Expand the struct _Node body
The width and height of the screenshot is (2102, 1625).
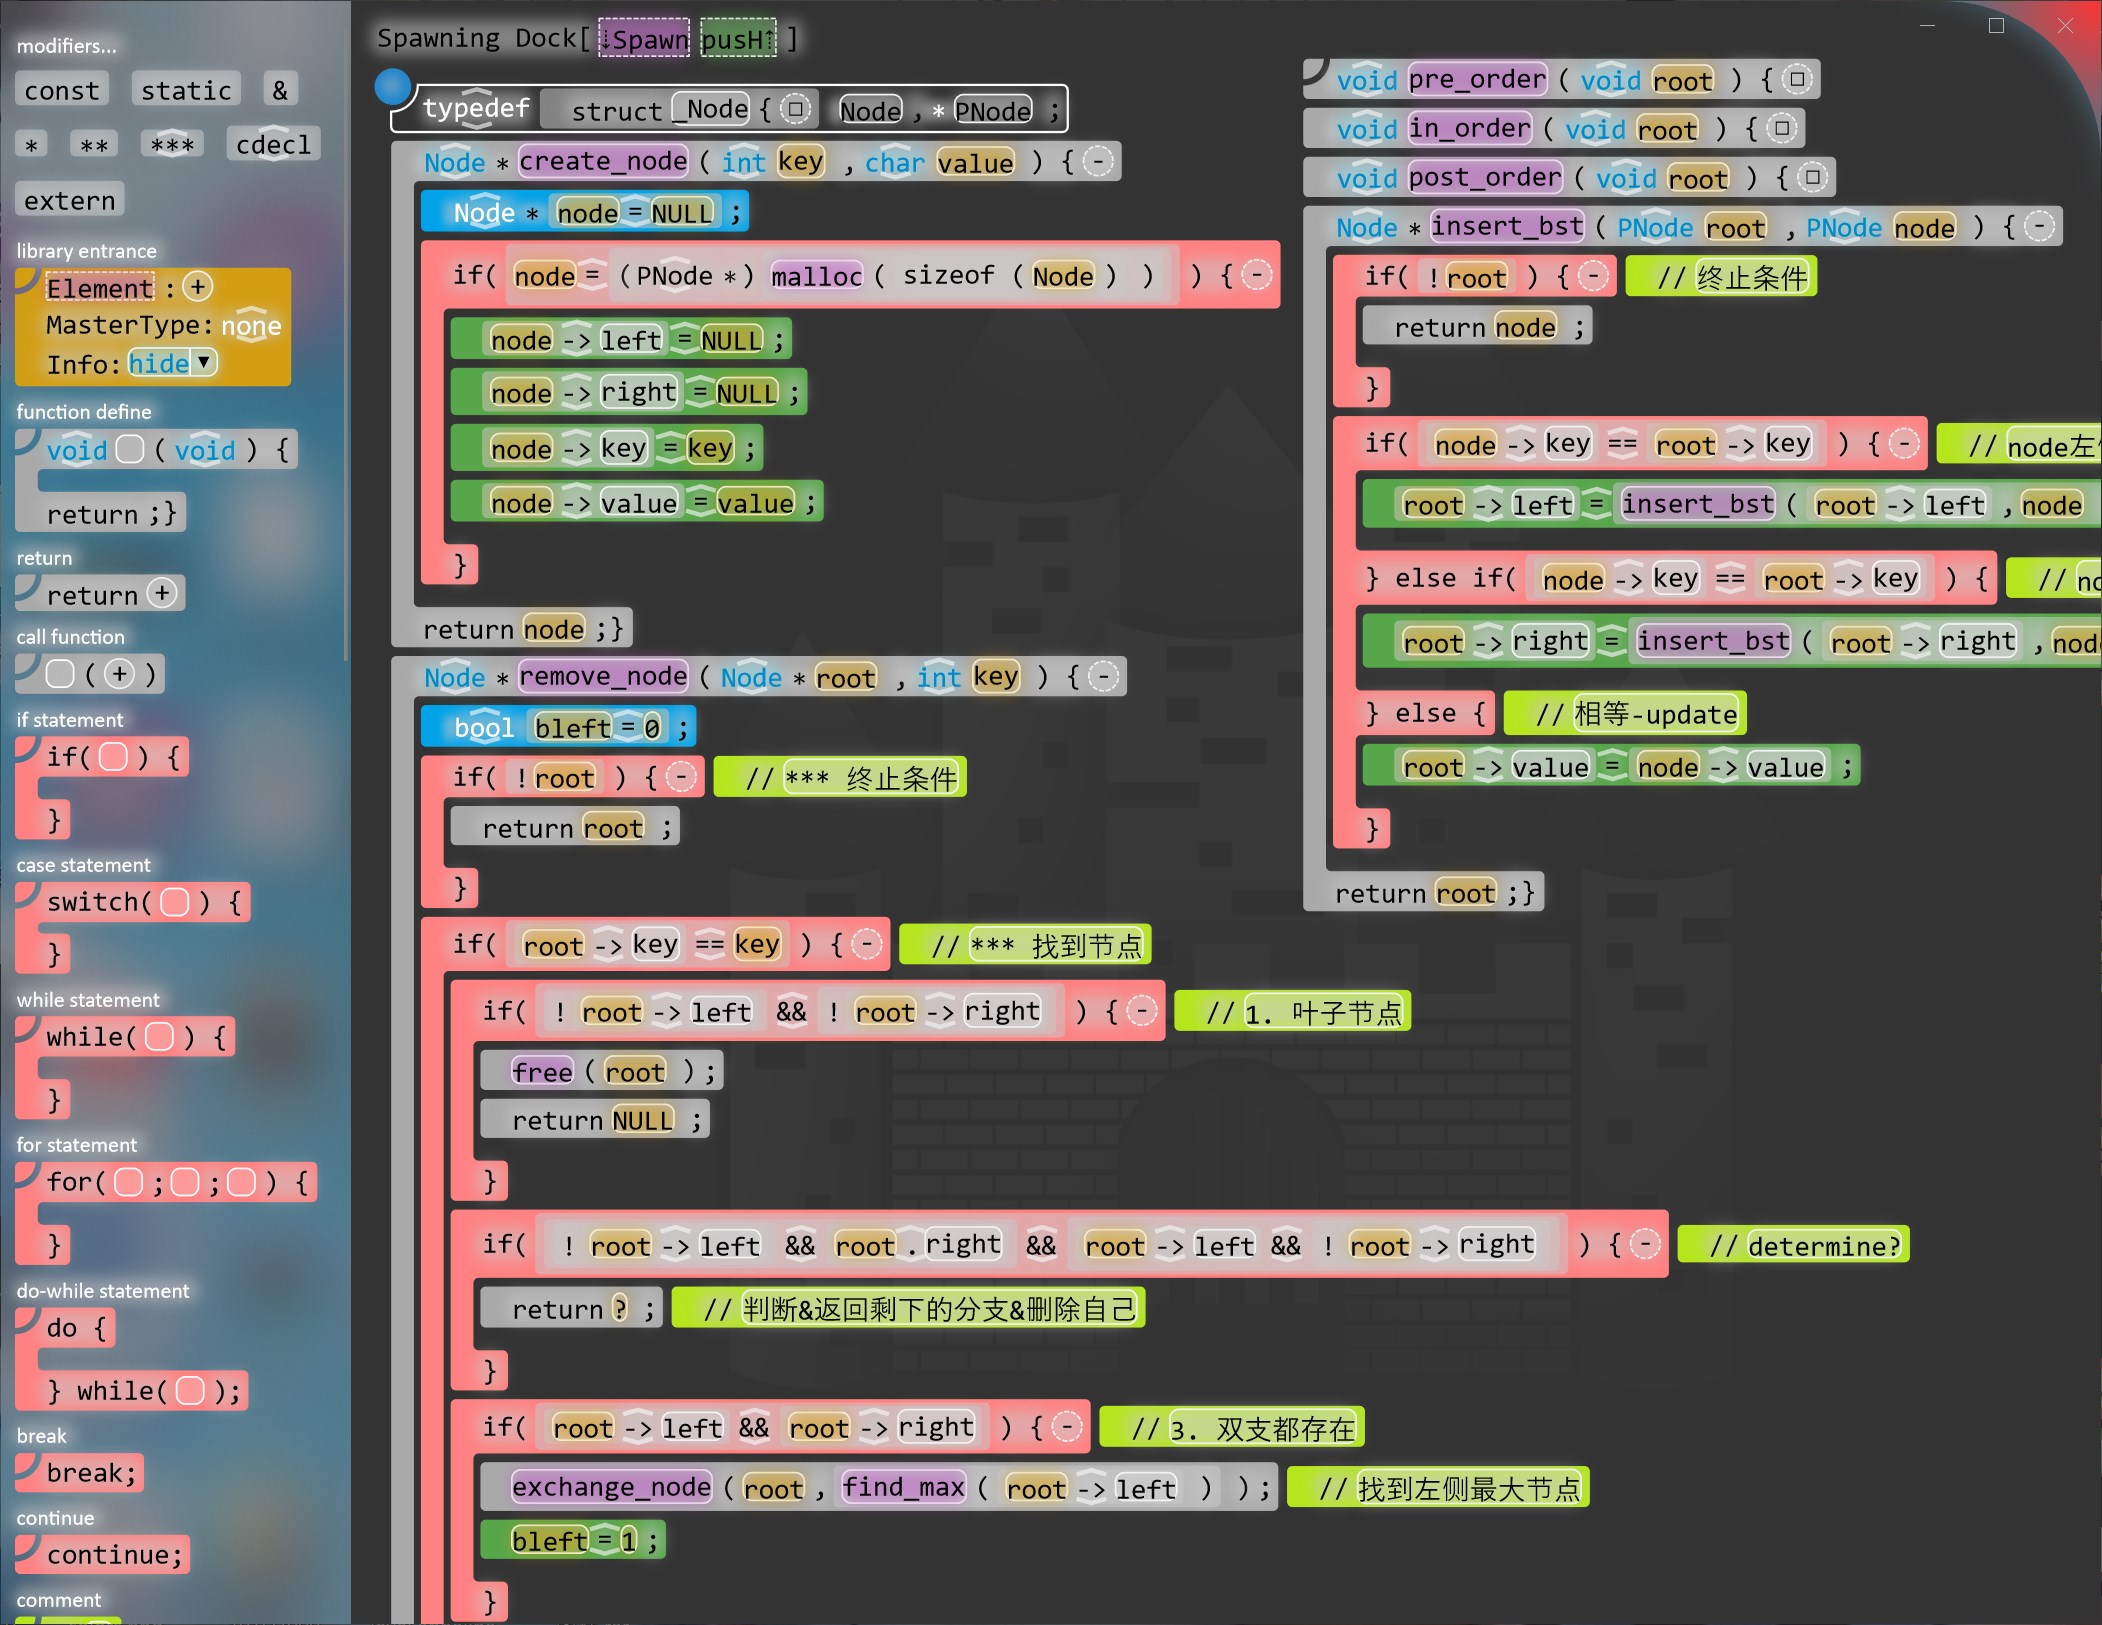pos(795,109)
